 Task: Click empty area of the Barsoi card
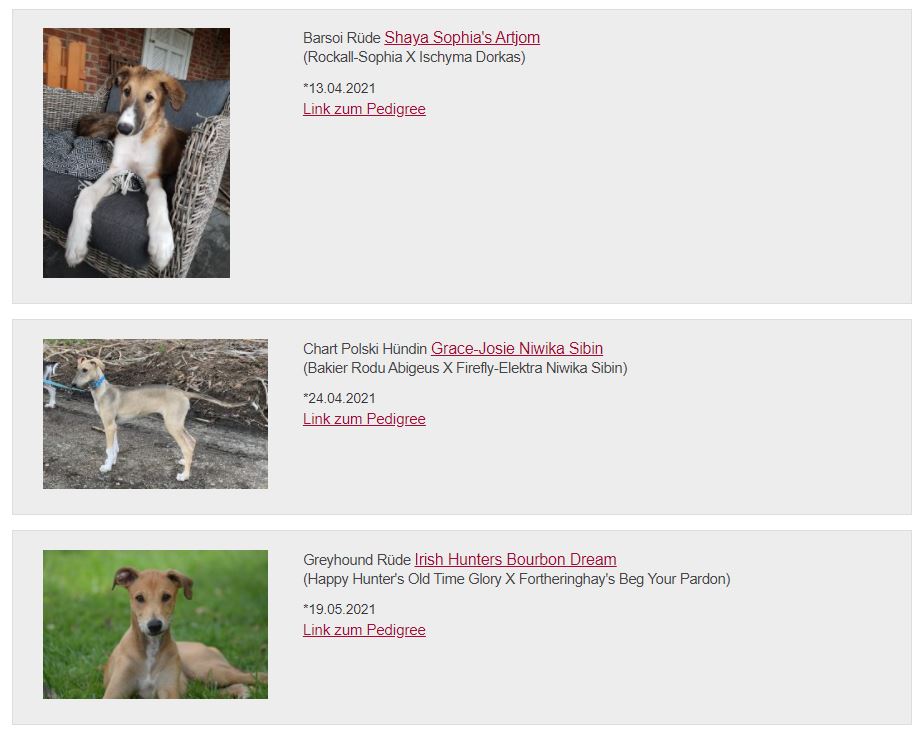tap(648, 206)
